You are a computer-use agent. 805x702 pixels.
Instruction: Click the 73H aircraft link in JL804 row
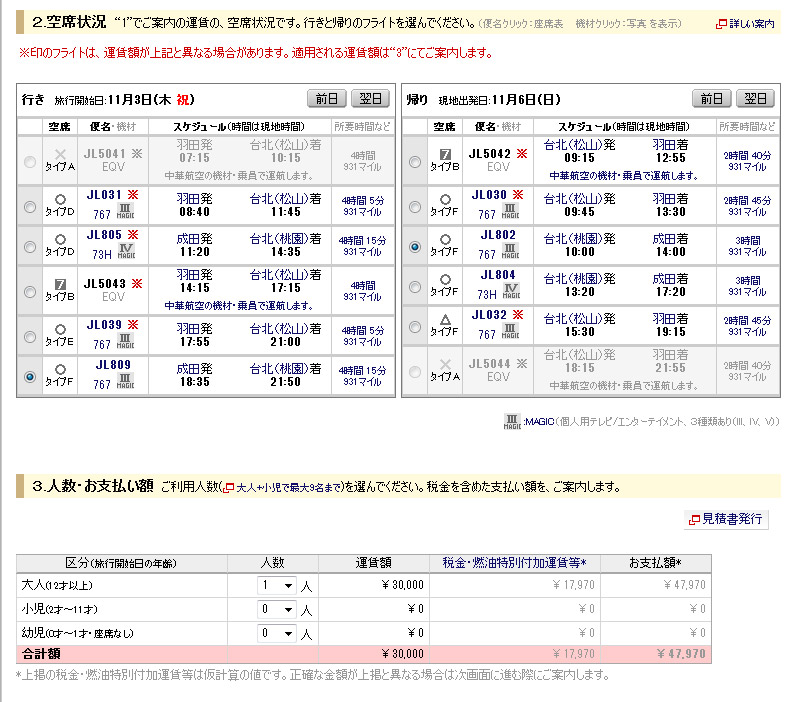click(x=487, y=294)
